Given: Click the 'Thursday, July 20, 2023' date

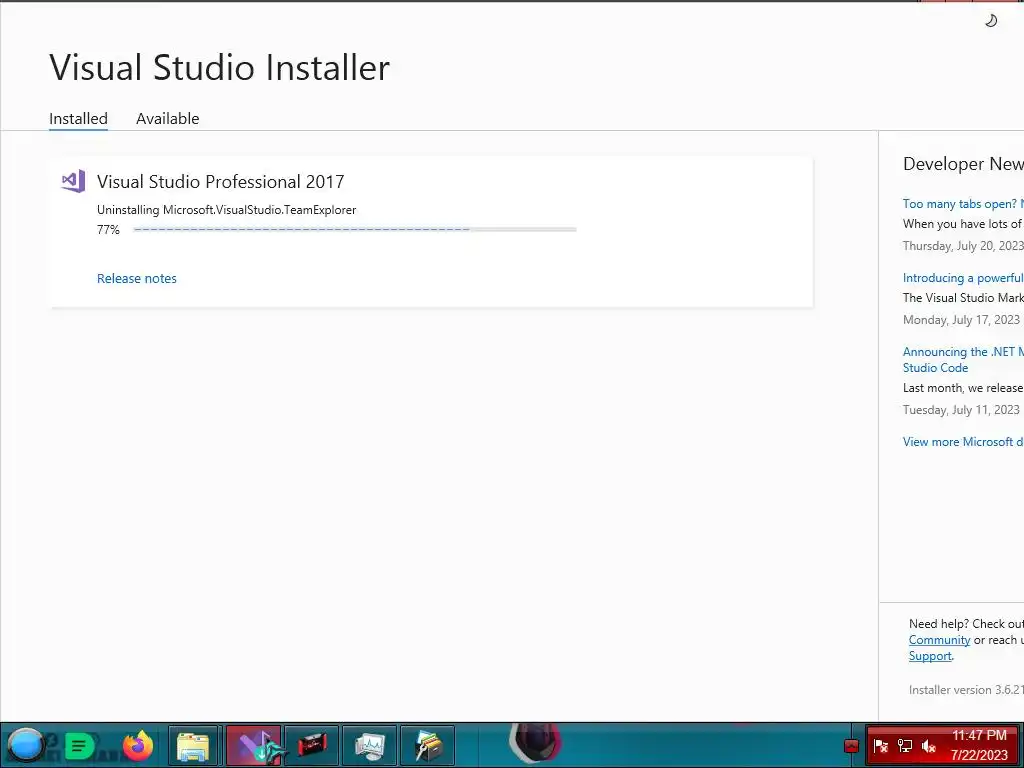Looking at the screenshot, I should pos(963,246).
